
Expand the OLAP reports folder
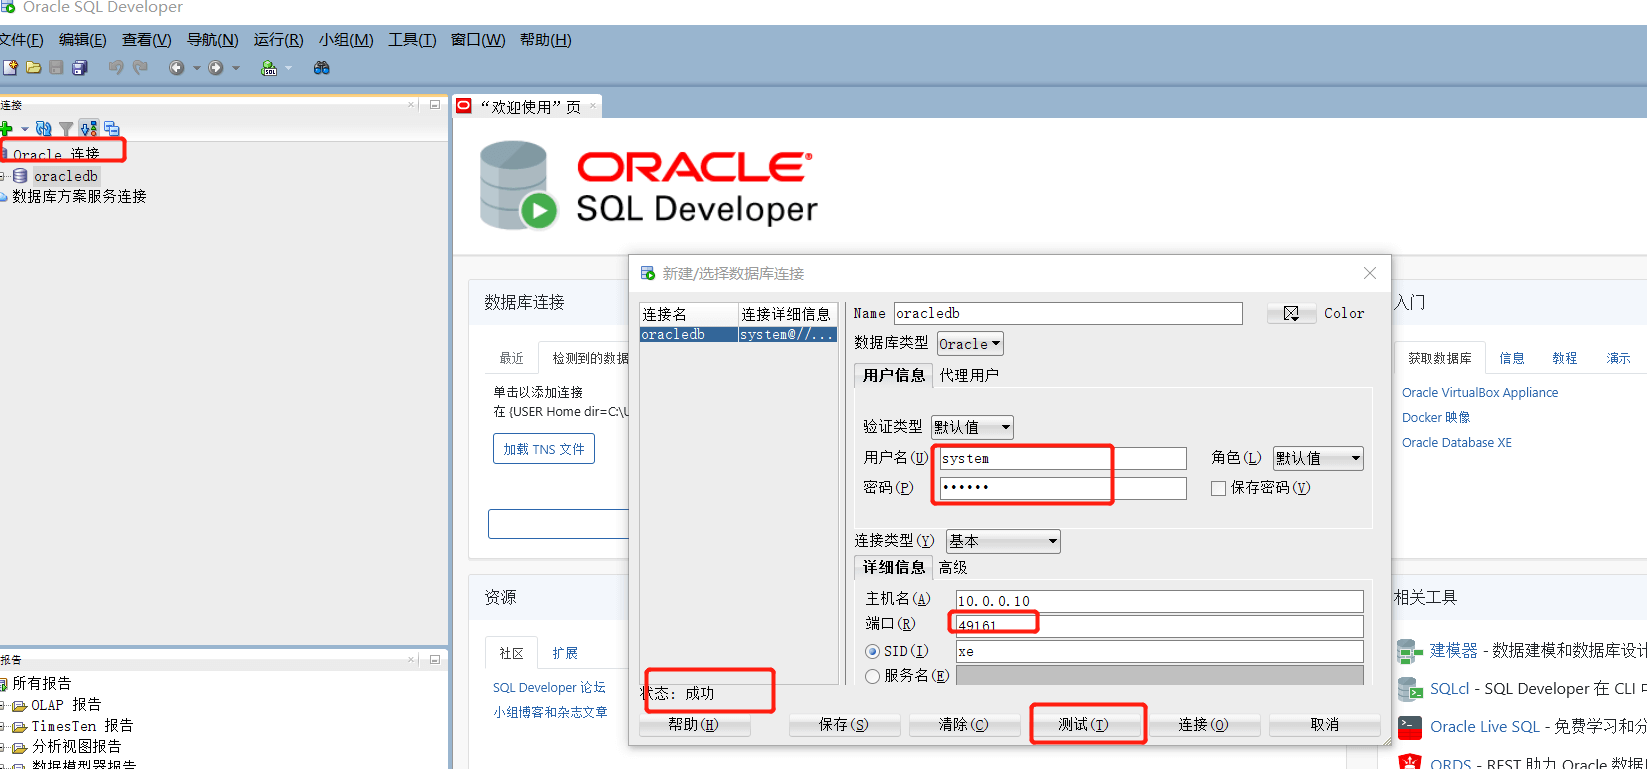pyautogui.click(x=3, y=705)
